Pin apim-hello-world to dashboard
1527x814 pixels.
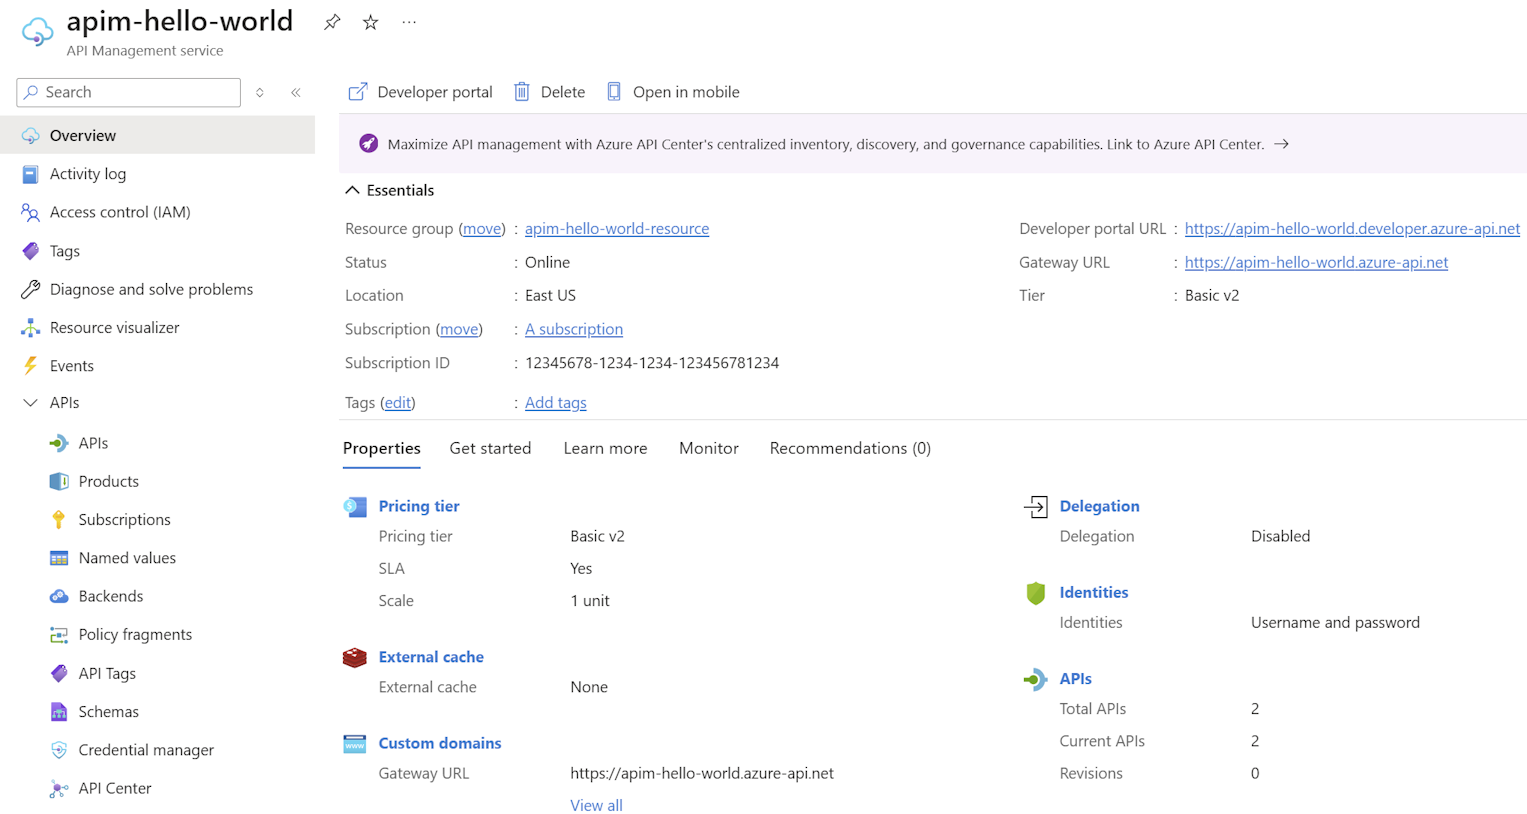point(331,21)
